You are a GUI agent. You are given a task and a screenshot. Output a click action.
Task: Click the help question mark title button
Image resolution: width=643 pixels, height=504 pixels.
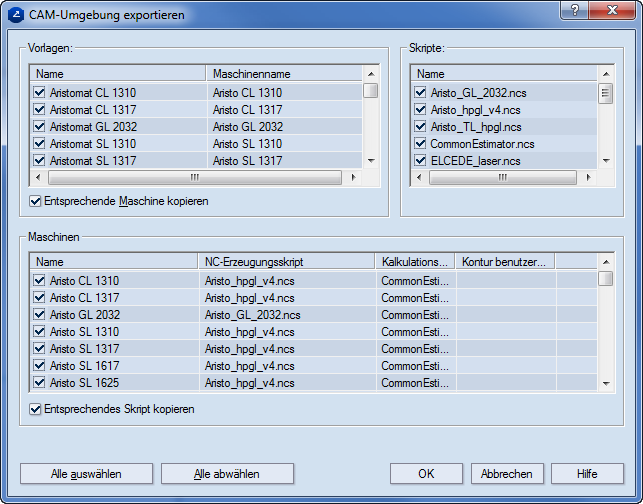575,10
